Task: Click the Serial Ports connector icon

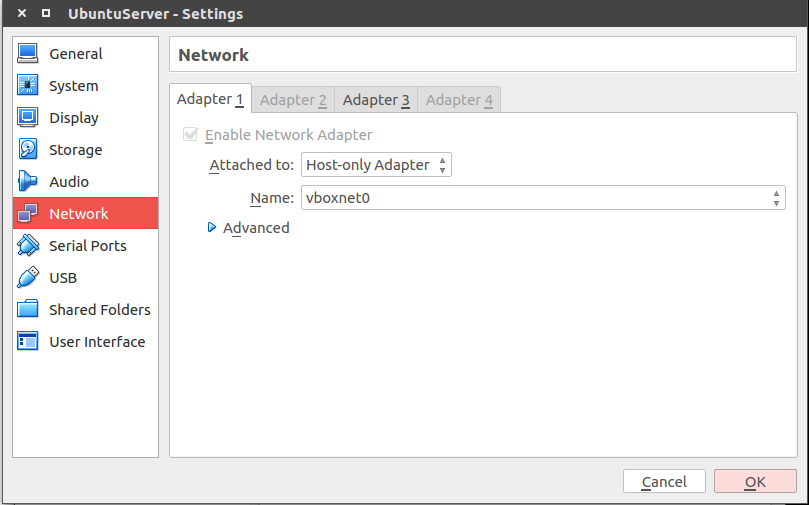Action: point(28,246)
